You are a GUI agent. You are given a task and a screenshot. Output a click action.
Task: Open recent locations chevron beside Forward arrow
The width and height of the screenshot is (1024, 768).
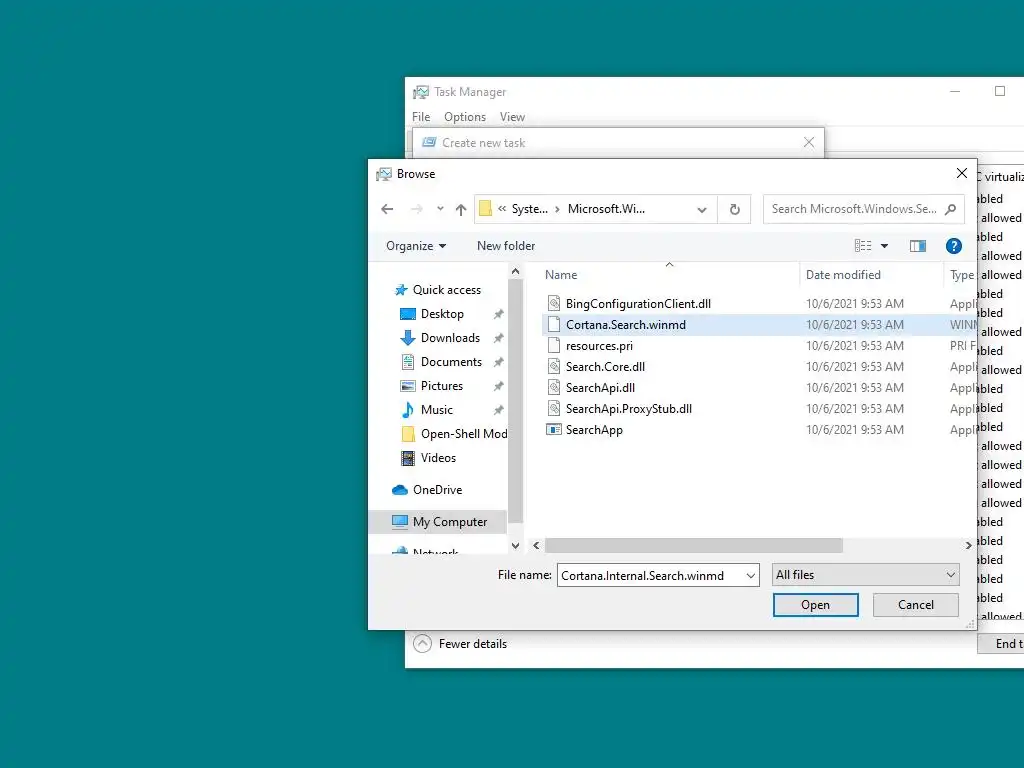tap(440, 209)
